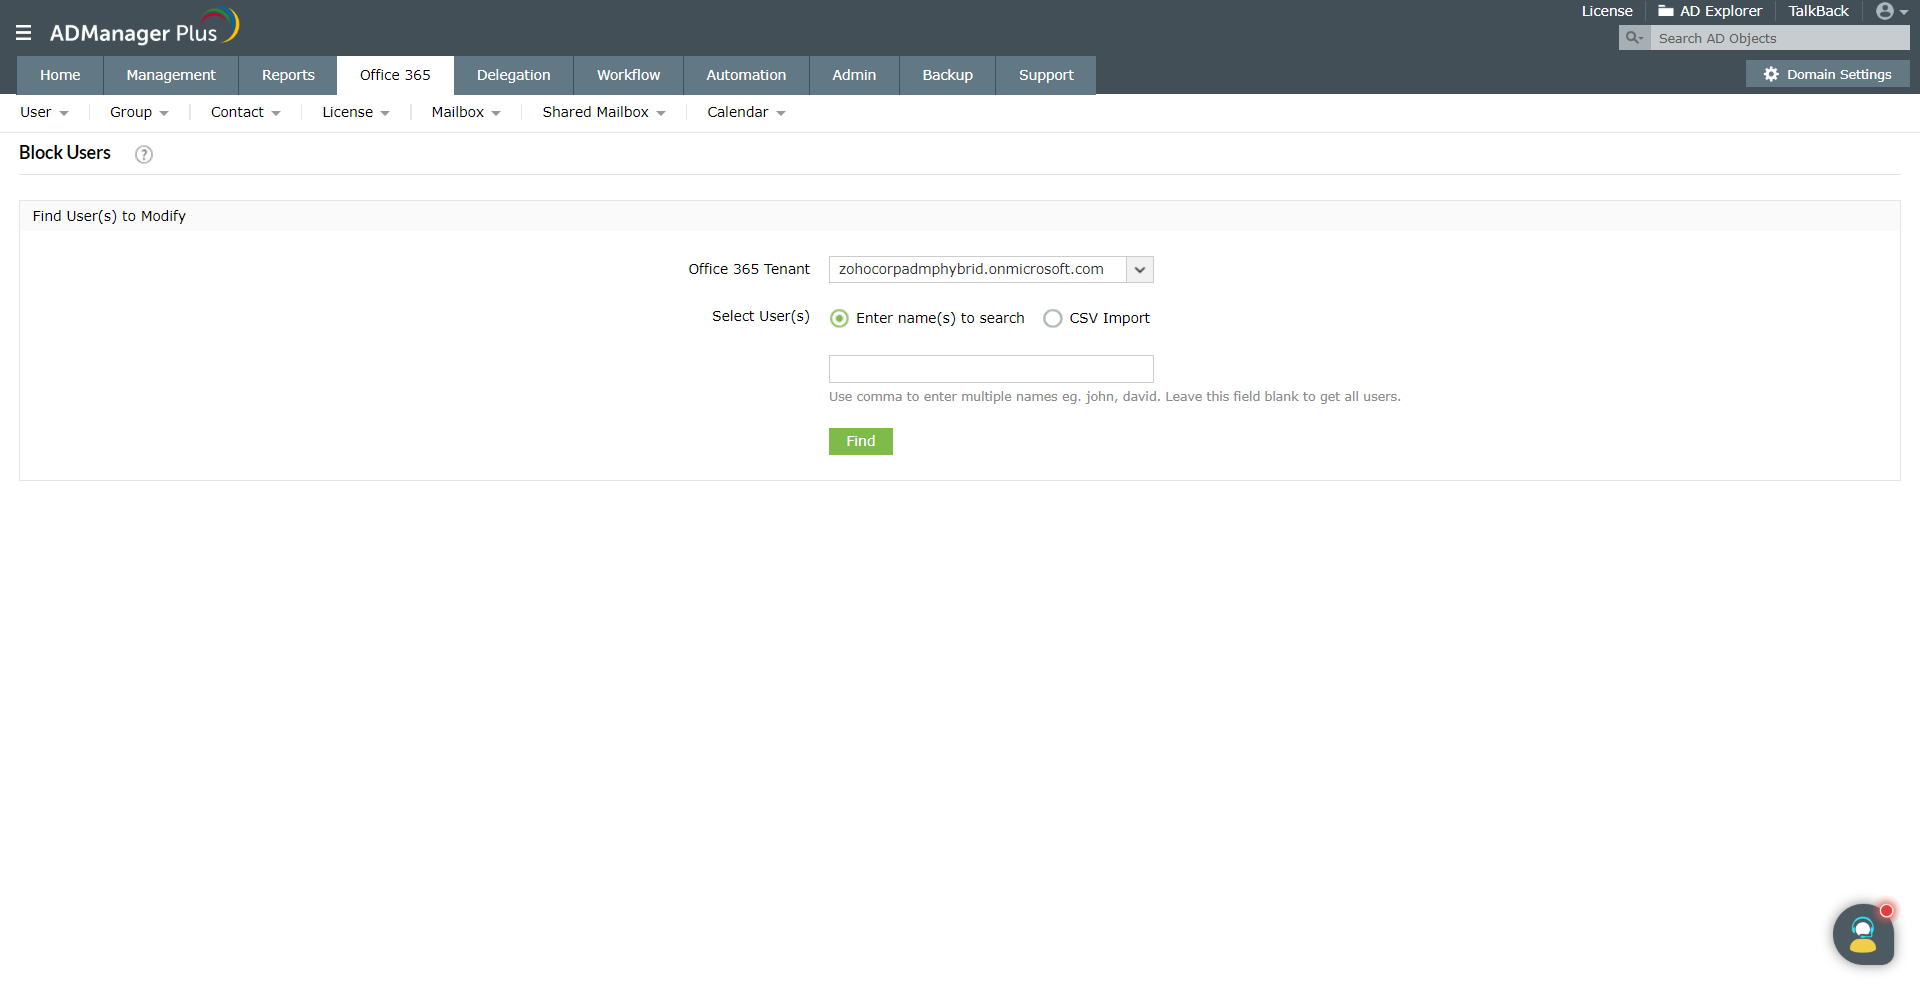Open the License link in header

coord(1607,11)
